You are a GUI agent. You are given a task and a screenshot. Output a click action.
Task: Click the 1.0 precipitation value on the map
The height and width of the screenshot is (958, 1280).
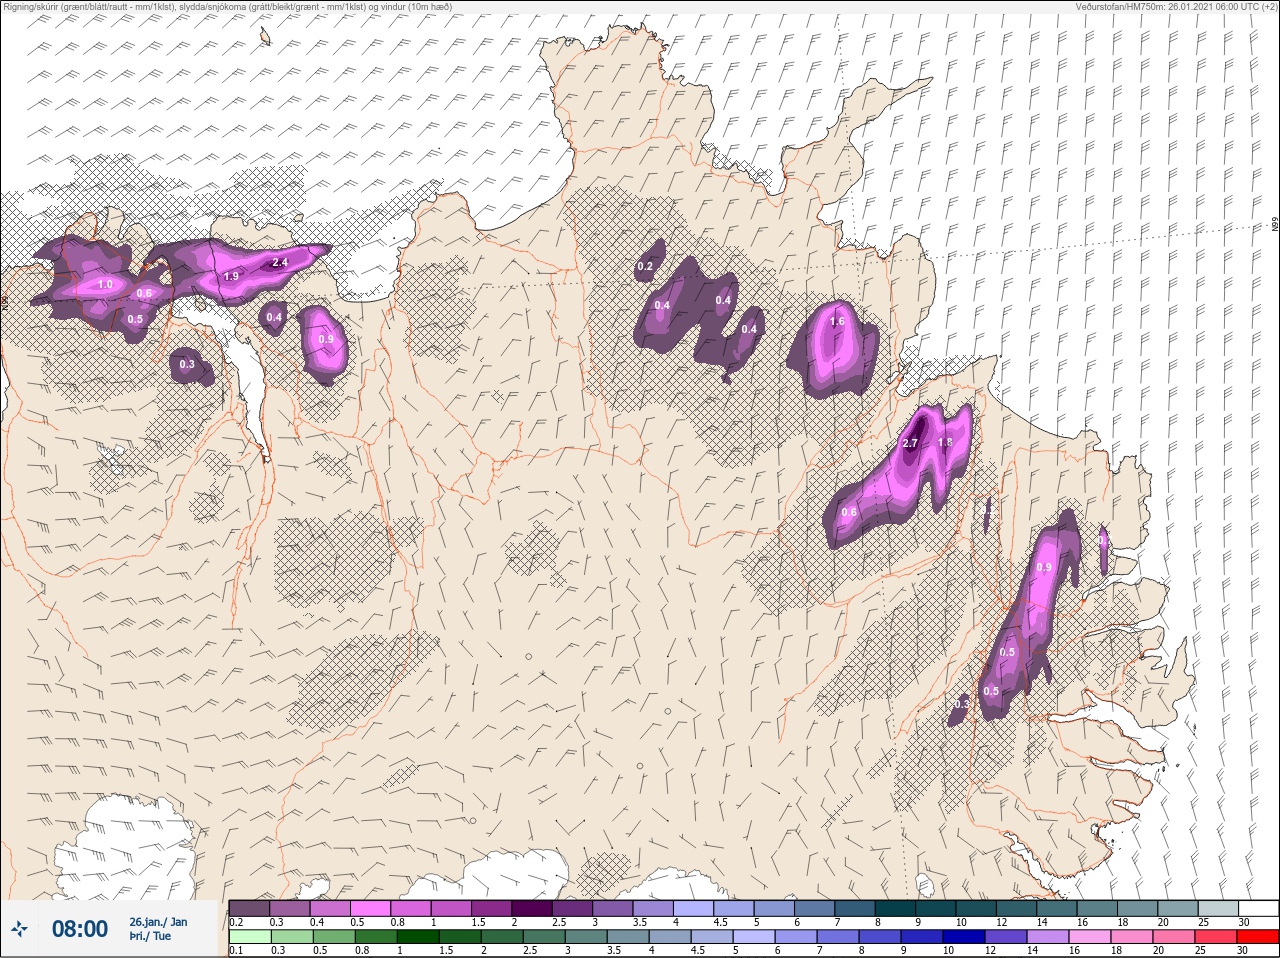coord(105,285)
